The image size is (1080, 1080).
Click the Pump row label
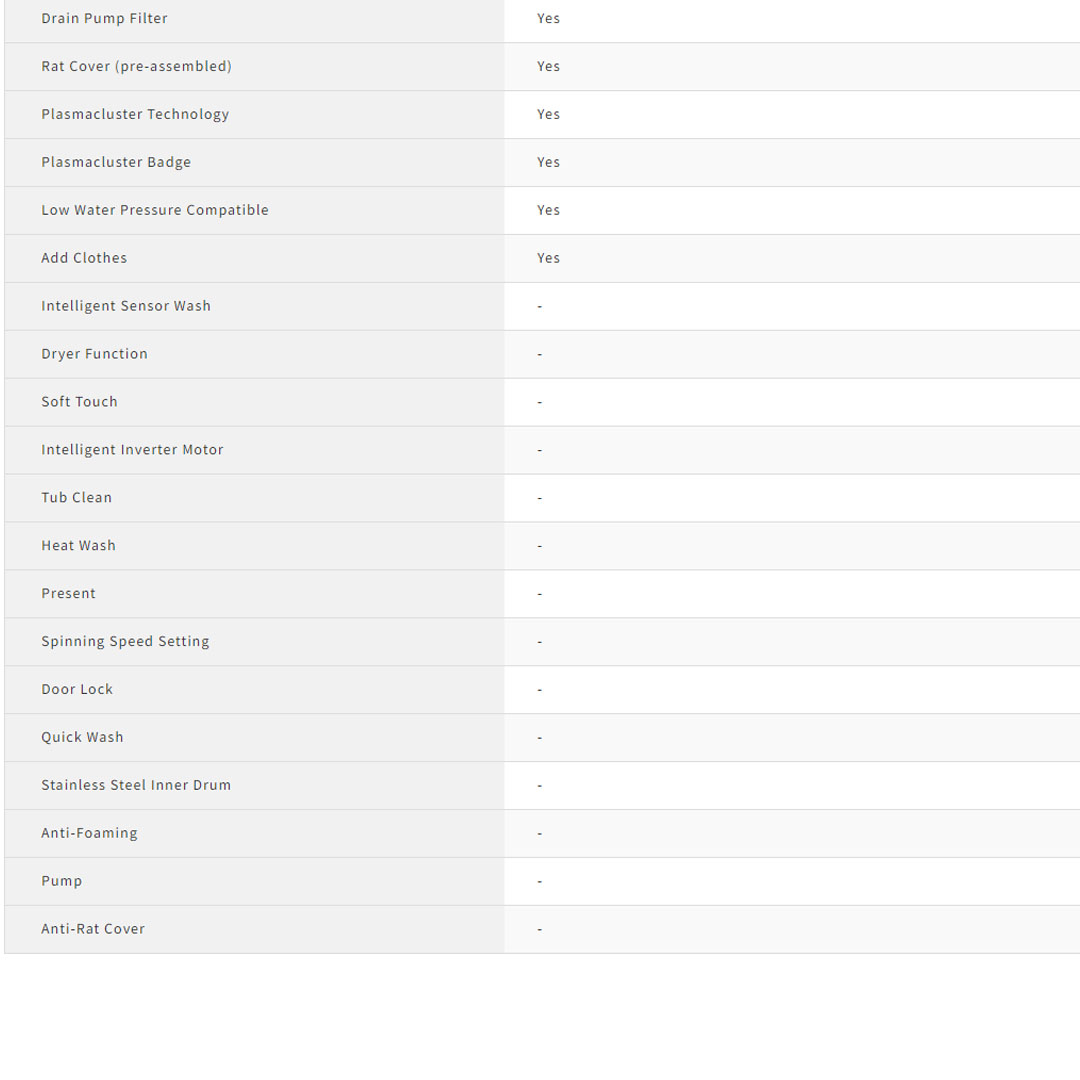pos(61,882)
